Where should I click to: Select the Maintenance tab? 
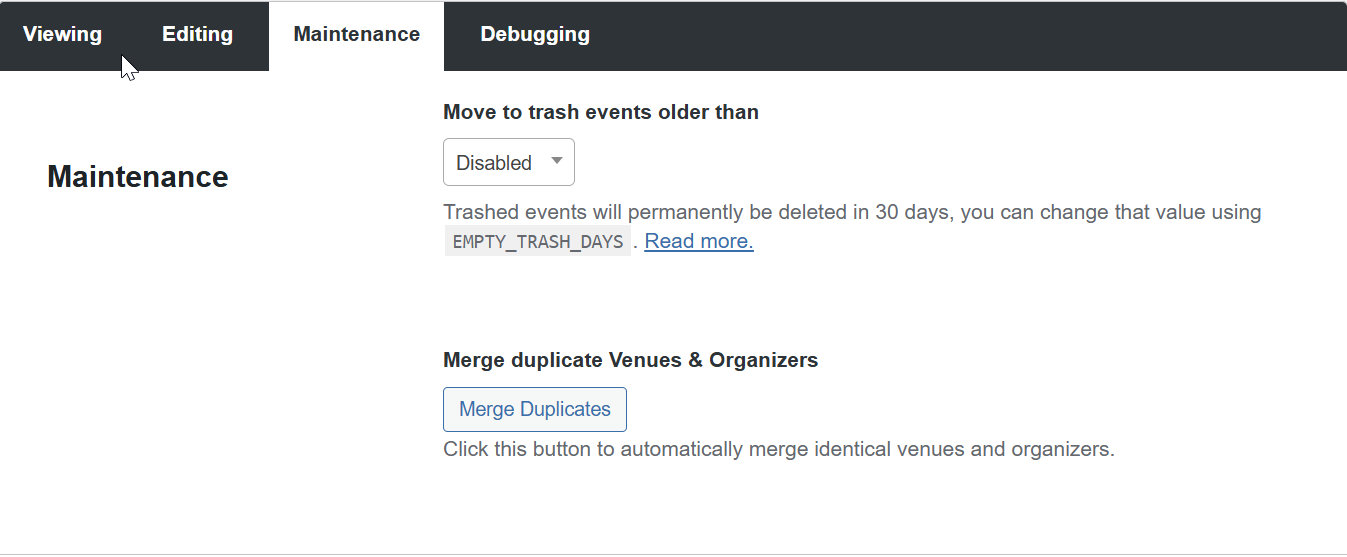(356, 34)
